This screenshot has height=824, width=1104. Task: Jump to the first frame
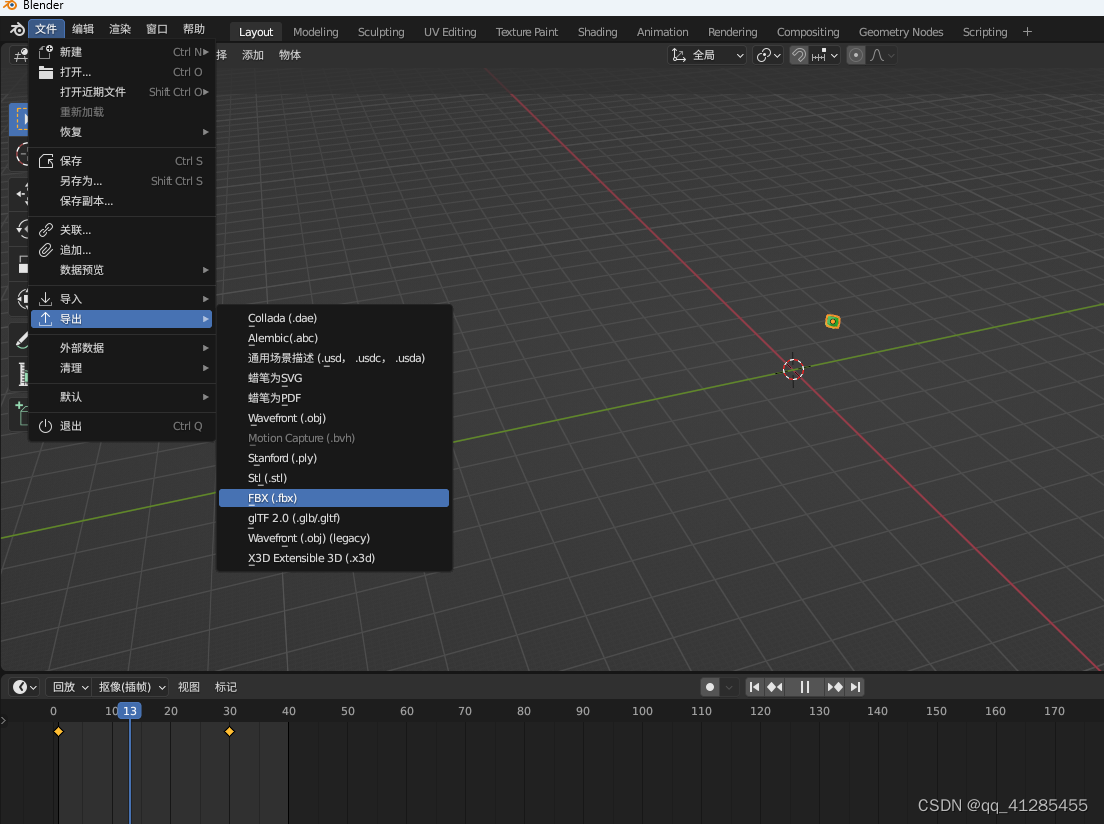click(x=755, y=687)
